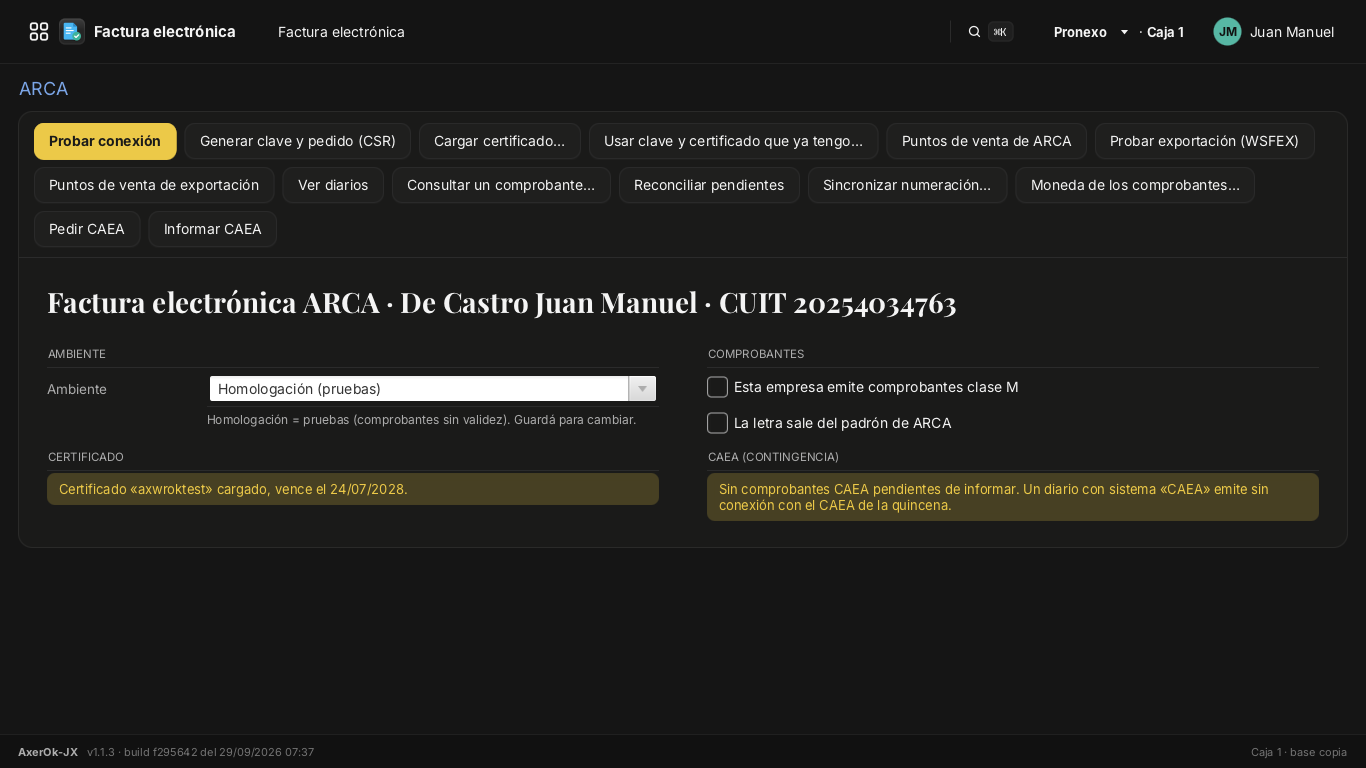Viewport: 1366px width, 768px height.
Task: Click the 'Caja 1' label in the header
Action: (1165, 32)
